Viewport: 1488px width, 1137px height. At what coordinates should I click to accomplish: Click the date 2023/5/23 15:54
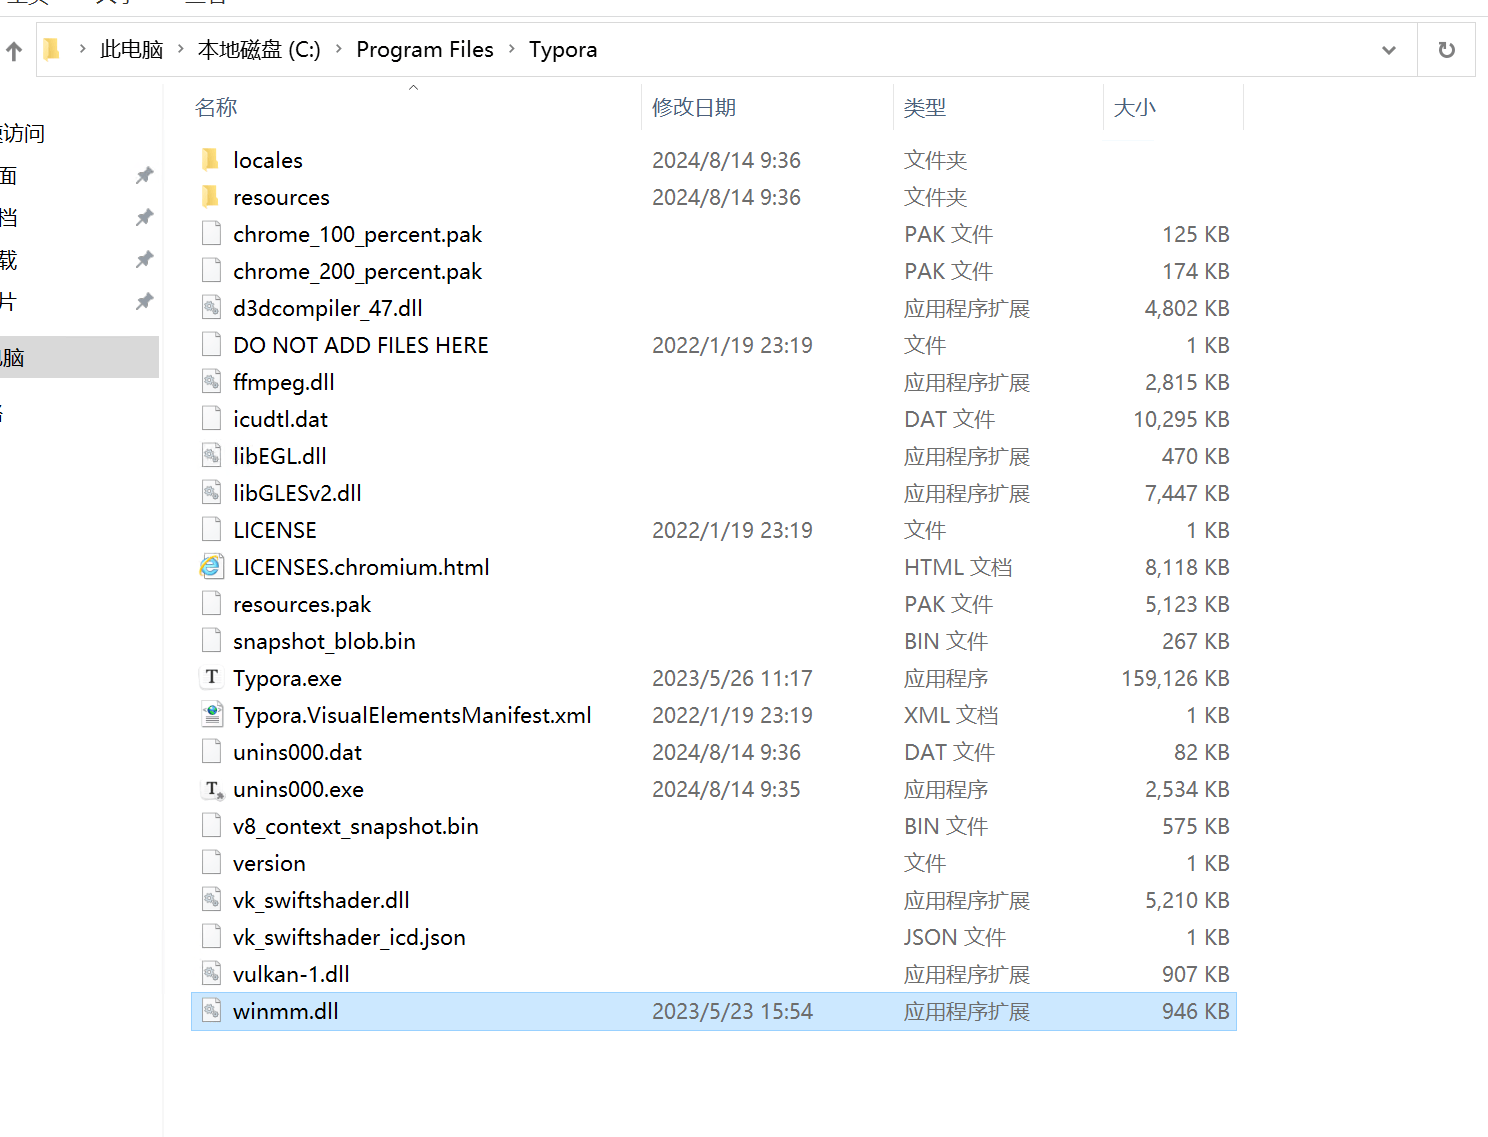pos(732,1011)
